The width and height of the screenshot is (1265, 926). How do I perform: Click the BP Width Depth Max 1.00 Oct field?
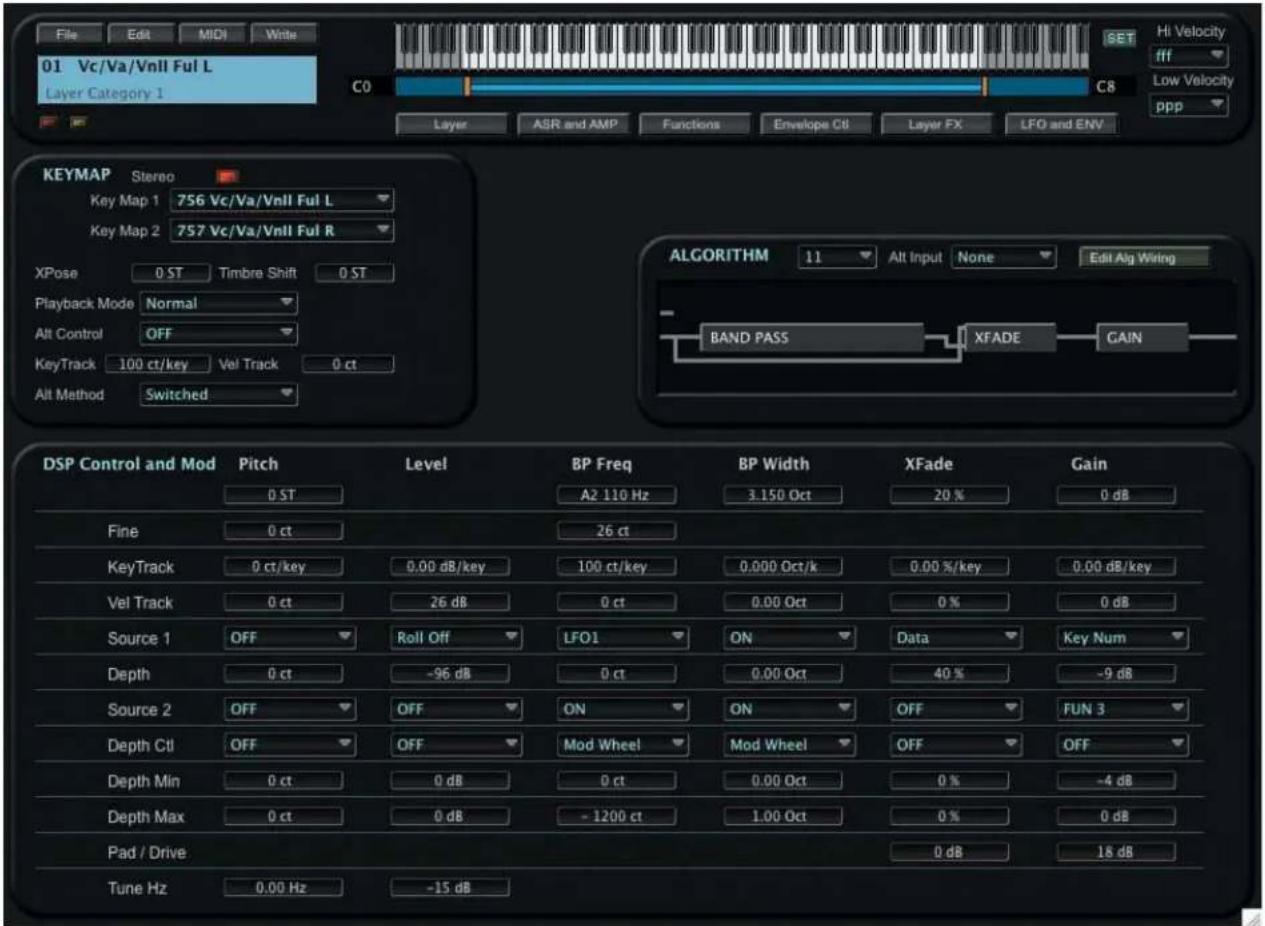(x=783, y=816)
